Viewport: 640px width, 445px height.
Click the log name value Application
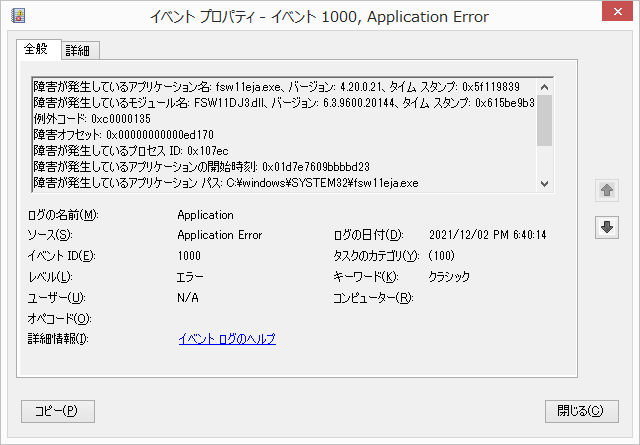click(205, 215)
